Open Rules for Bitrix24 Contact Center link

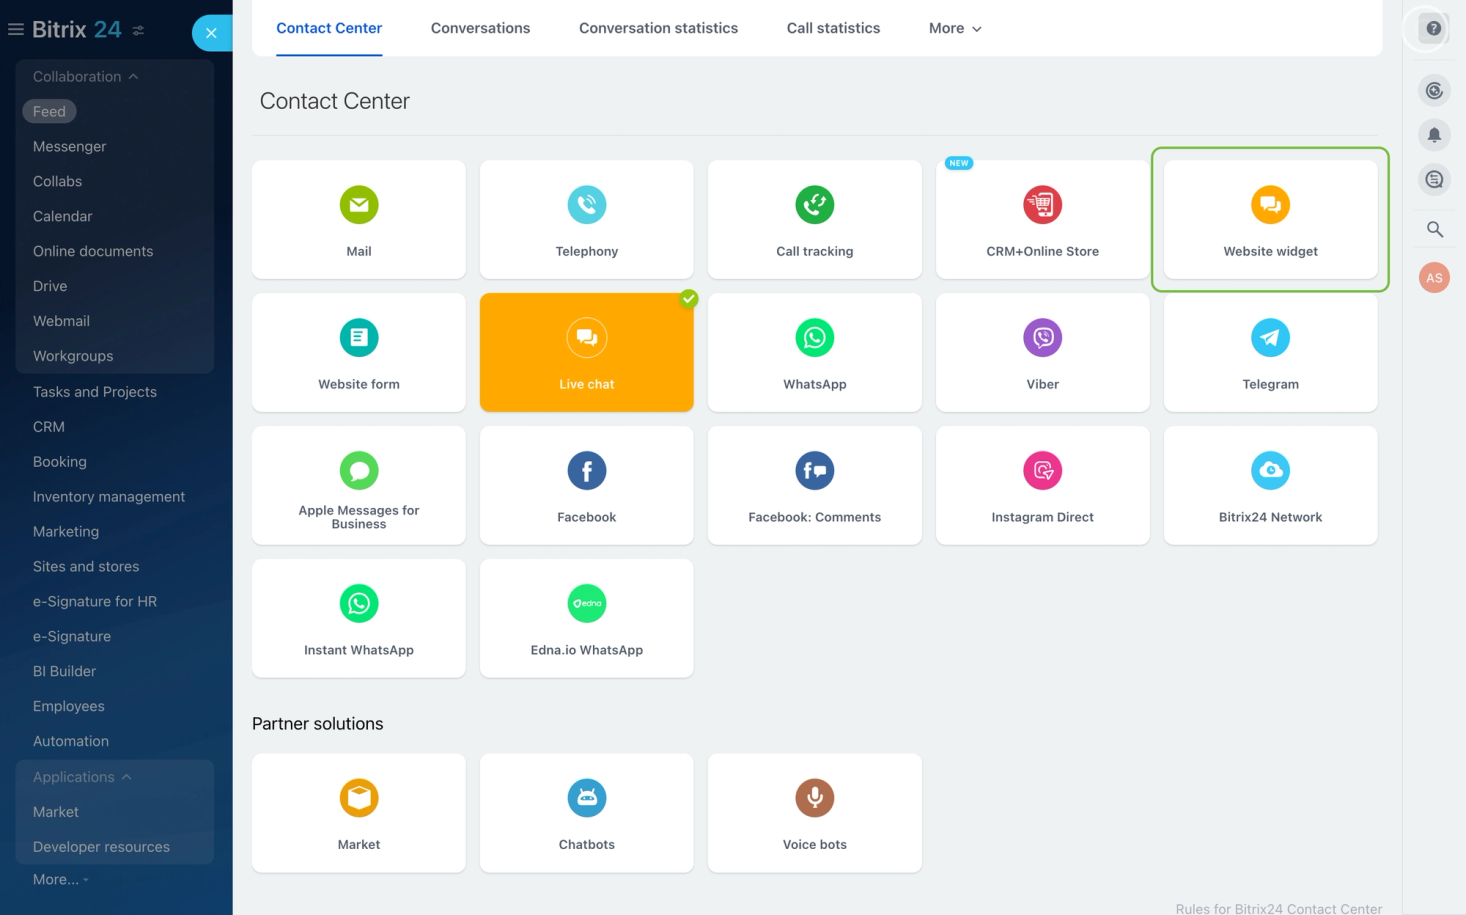click(x=1279, y=908)
